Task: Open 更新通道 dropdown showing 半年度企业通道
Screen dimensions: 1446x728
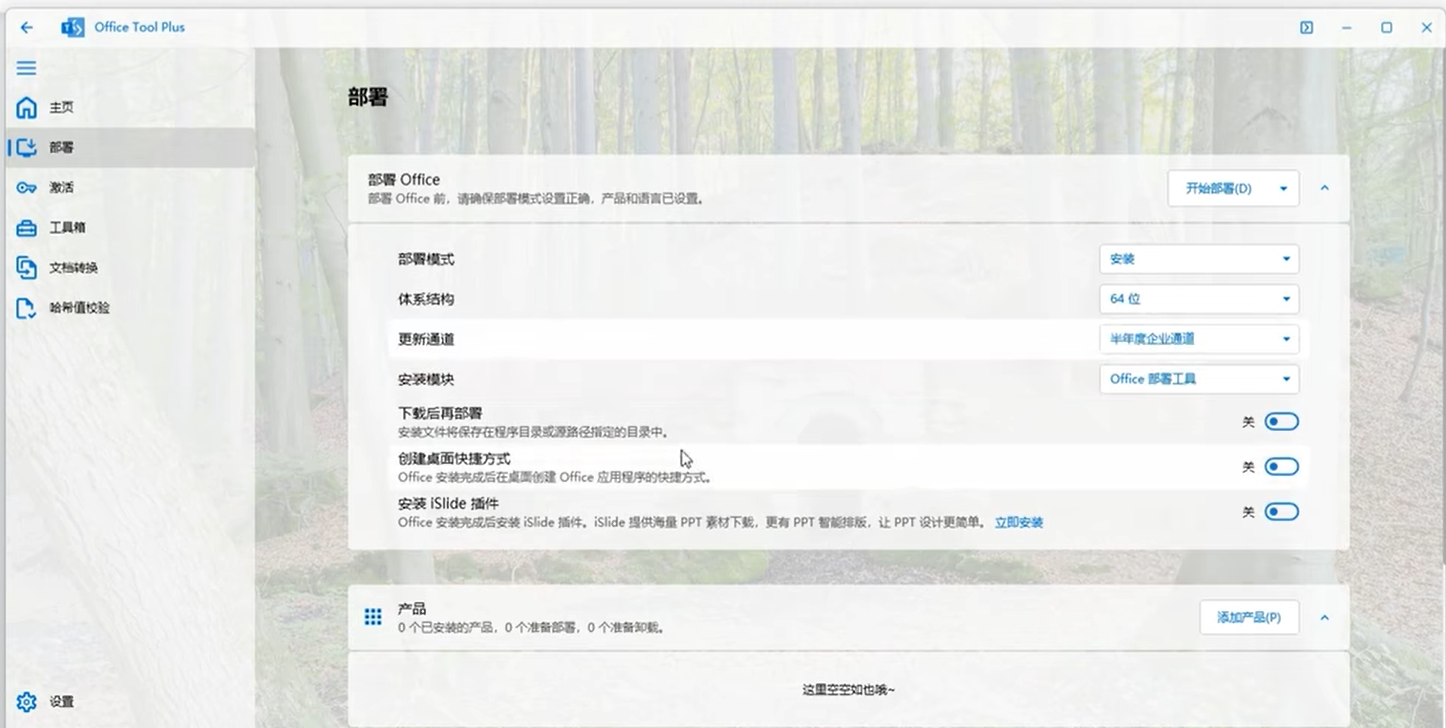Action: click(1199, 339)
